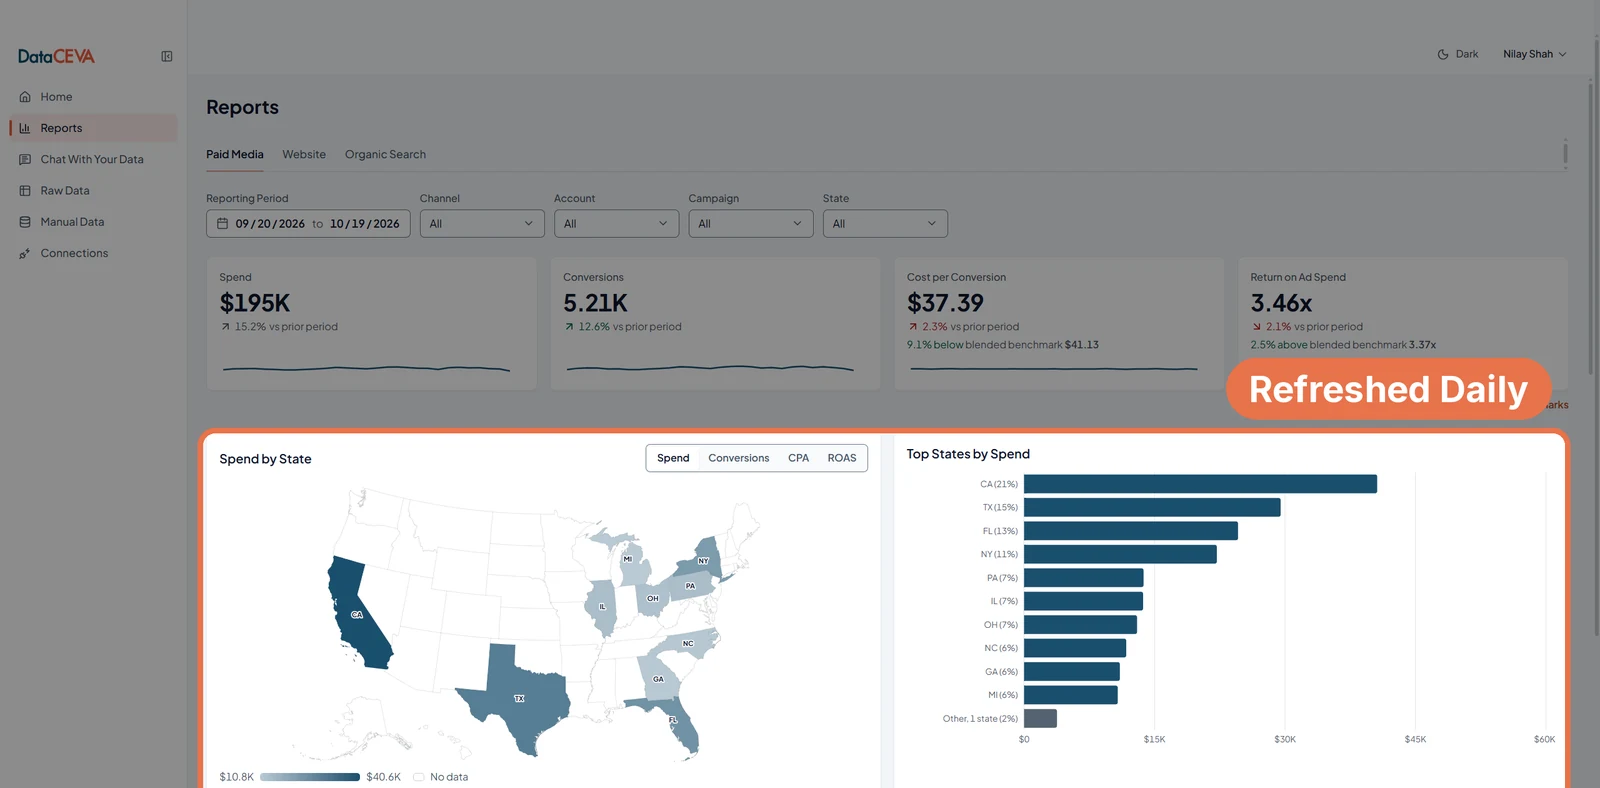
Task: Collapse the sidebar panel icon
Action: (x=167, y=57)
